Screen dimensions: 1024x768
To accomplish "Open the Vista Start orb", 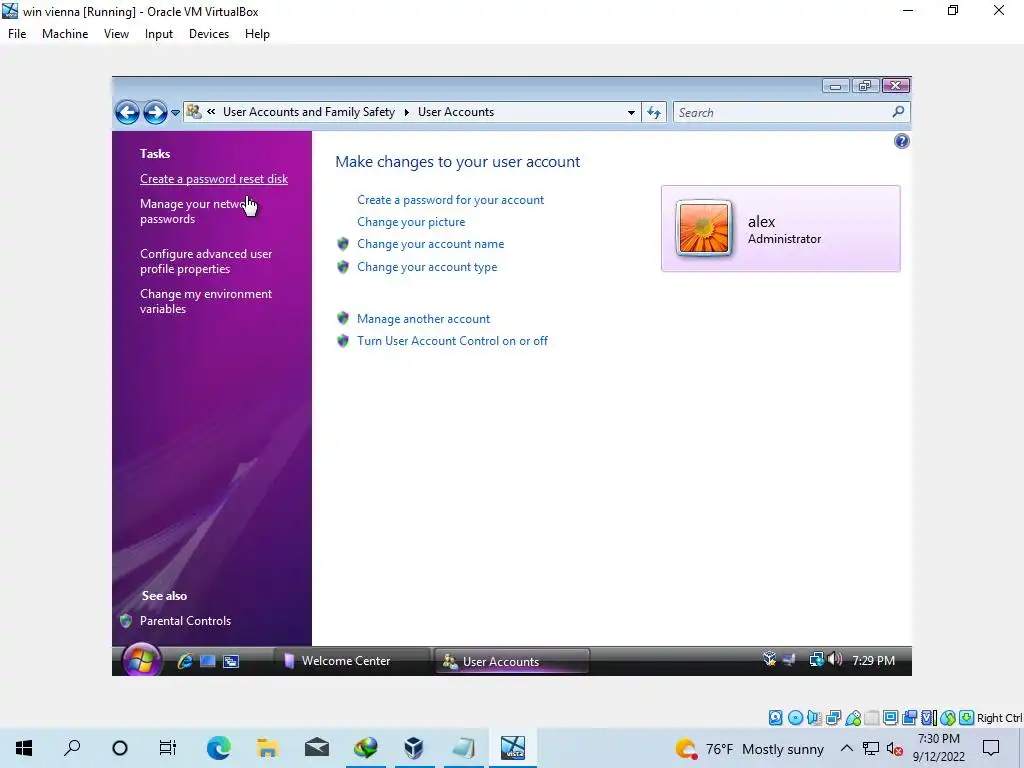I will click(141, 660).
